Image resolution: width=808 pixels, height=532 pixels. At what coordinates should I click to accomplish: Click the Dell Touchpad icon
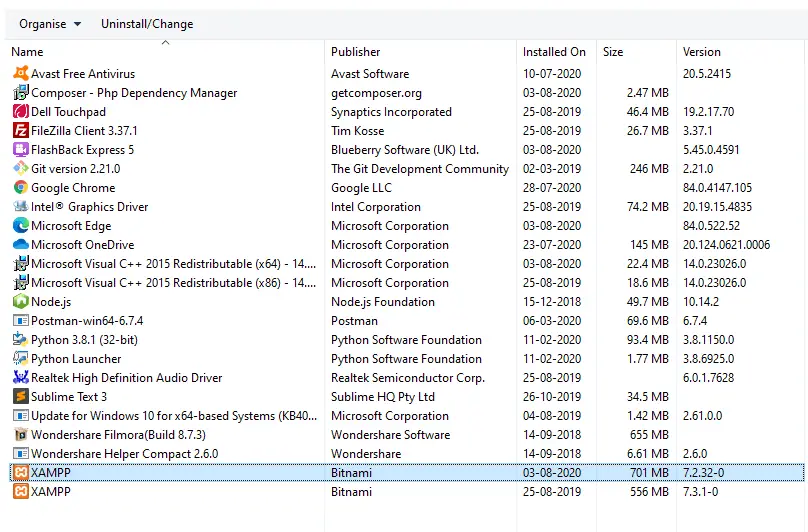(21, 112)
